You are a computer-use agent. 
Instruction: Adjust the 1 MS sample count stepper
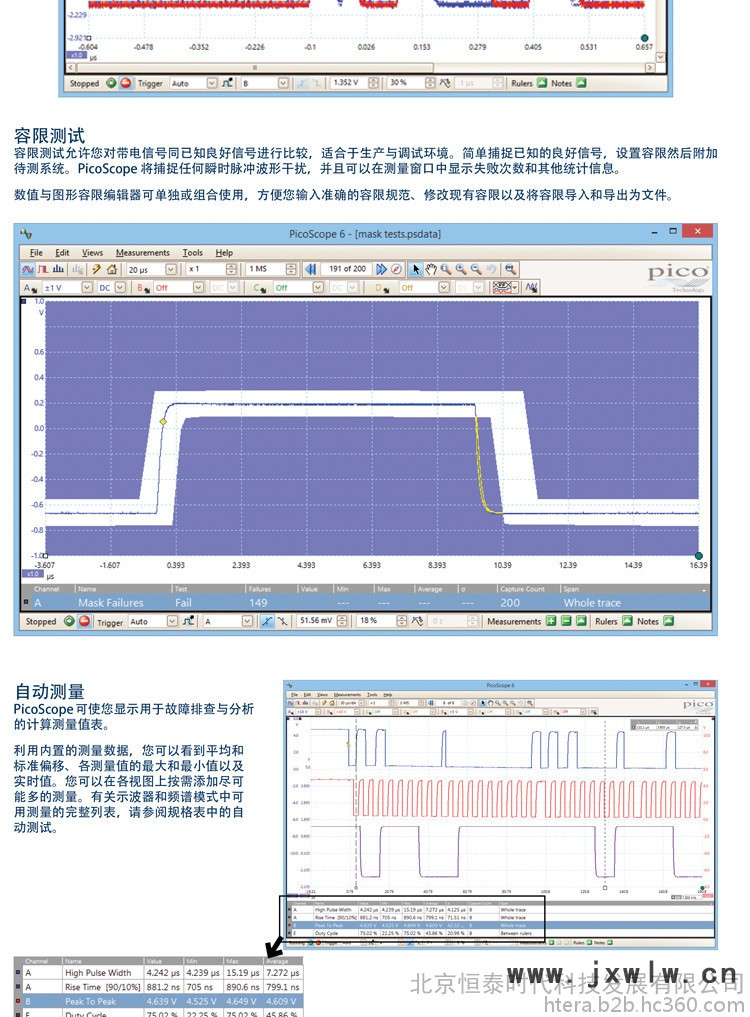point(291,269)
